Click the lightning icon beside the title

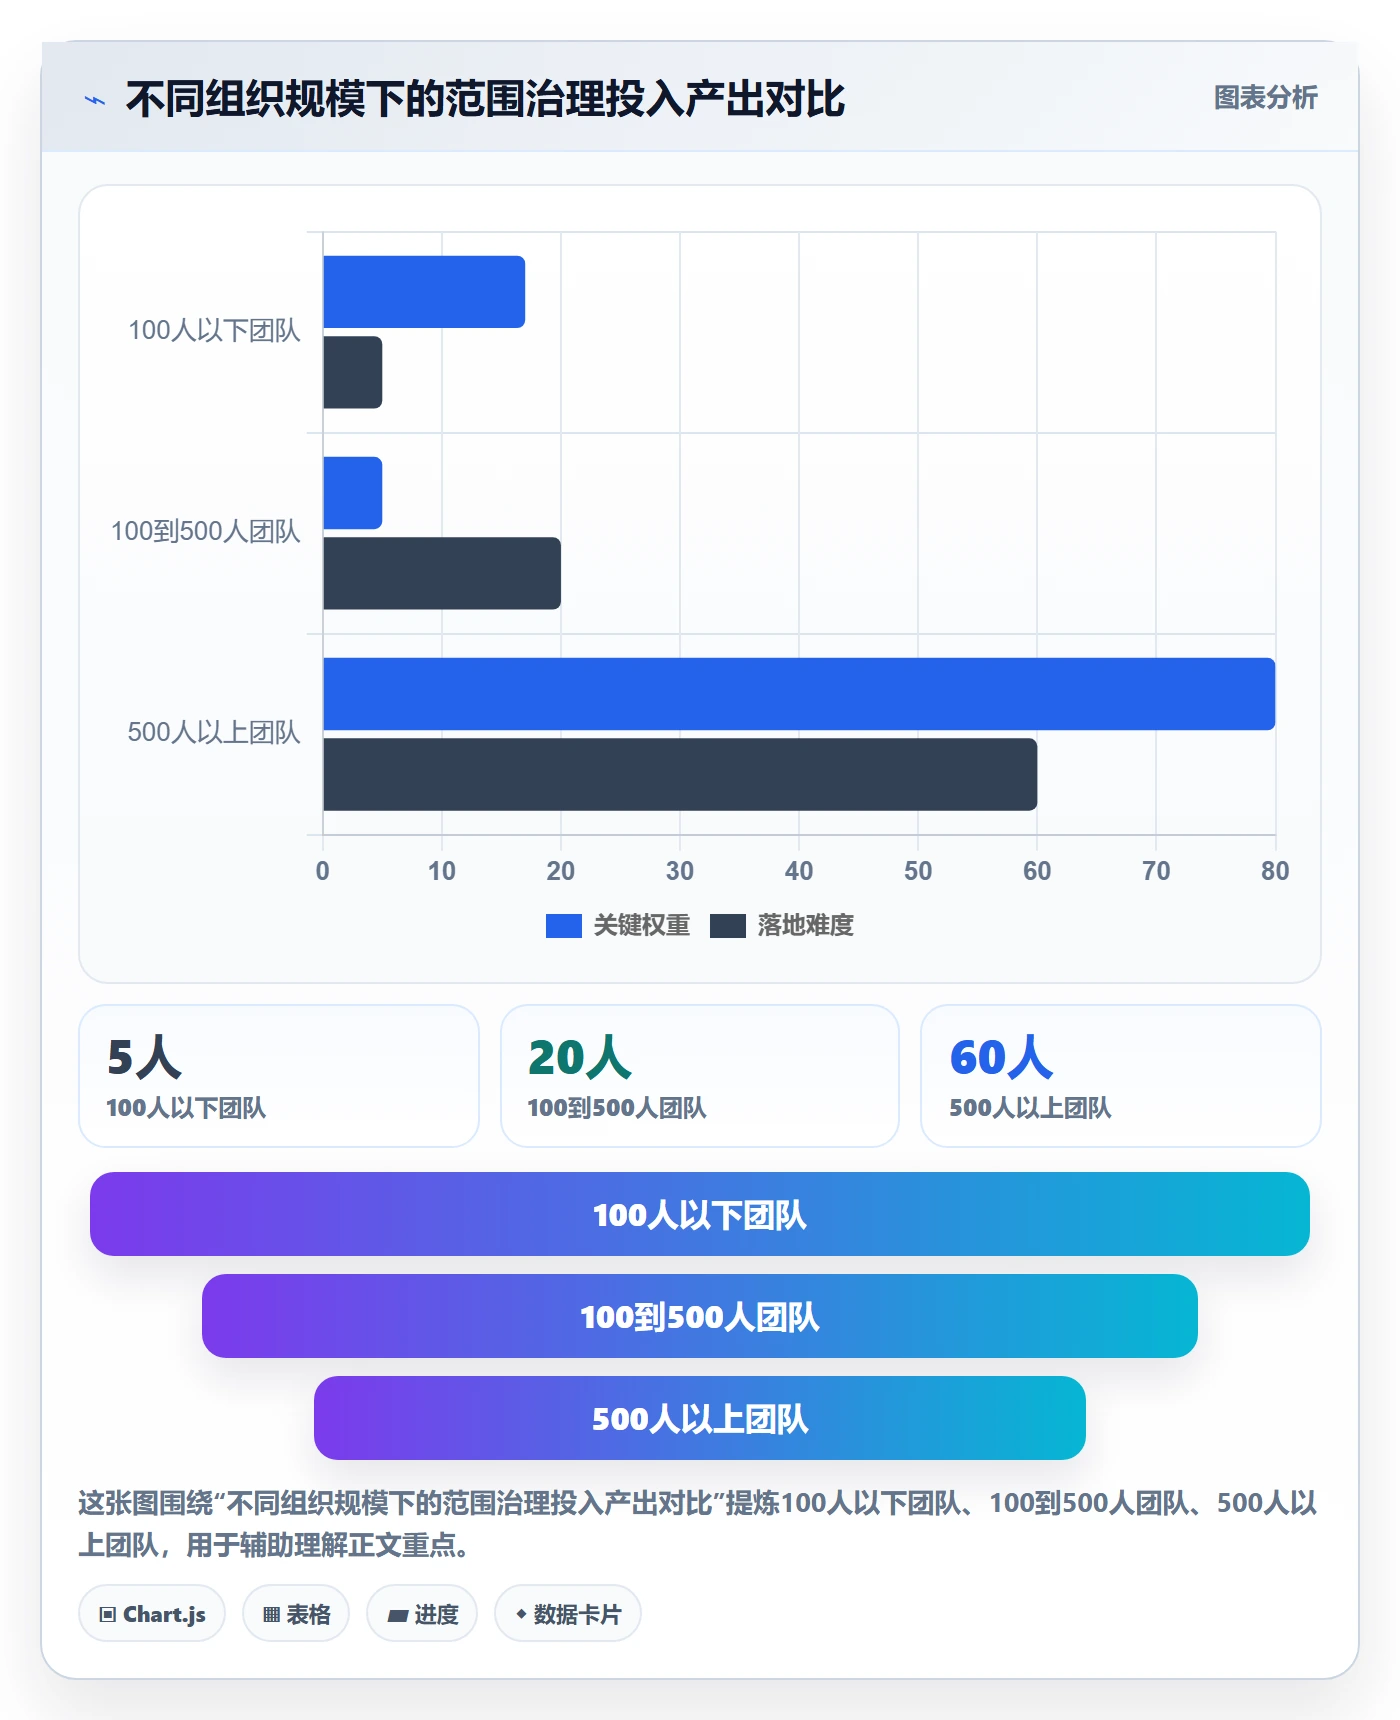pos(95,100)
